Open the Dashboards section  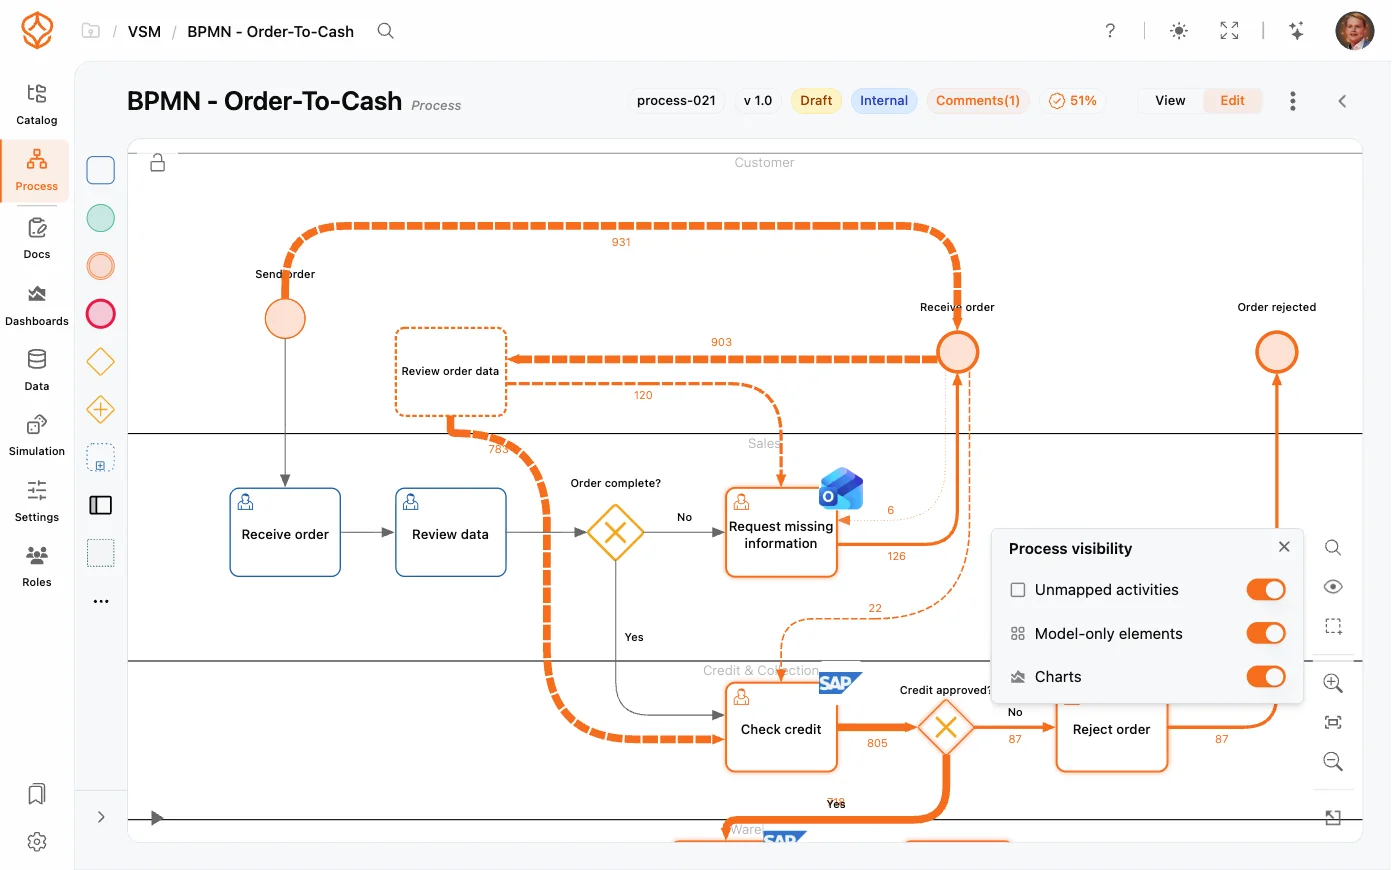click(x=37, y=306)
